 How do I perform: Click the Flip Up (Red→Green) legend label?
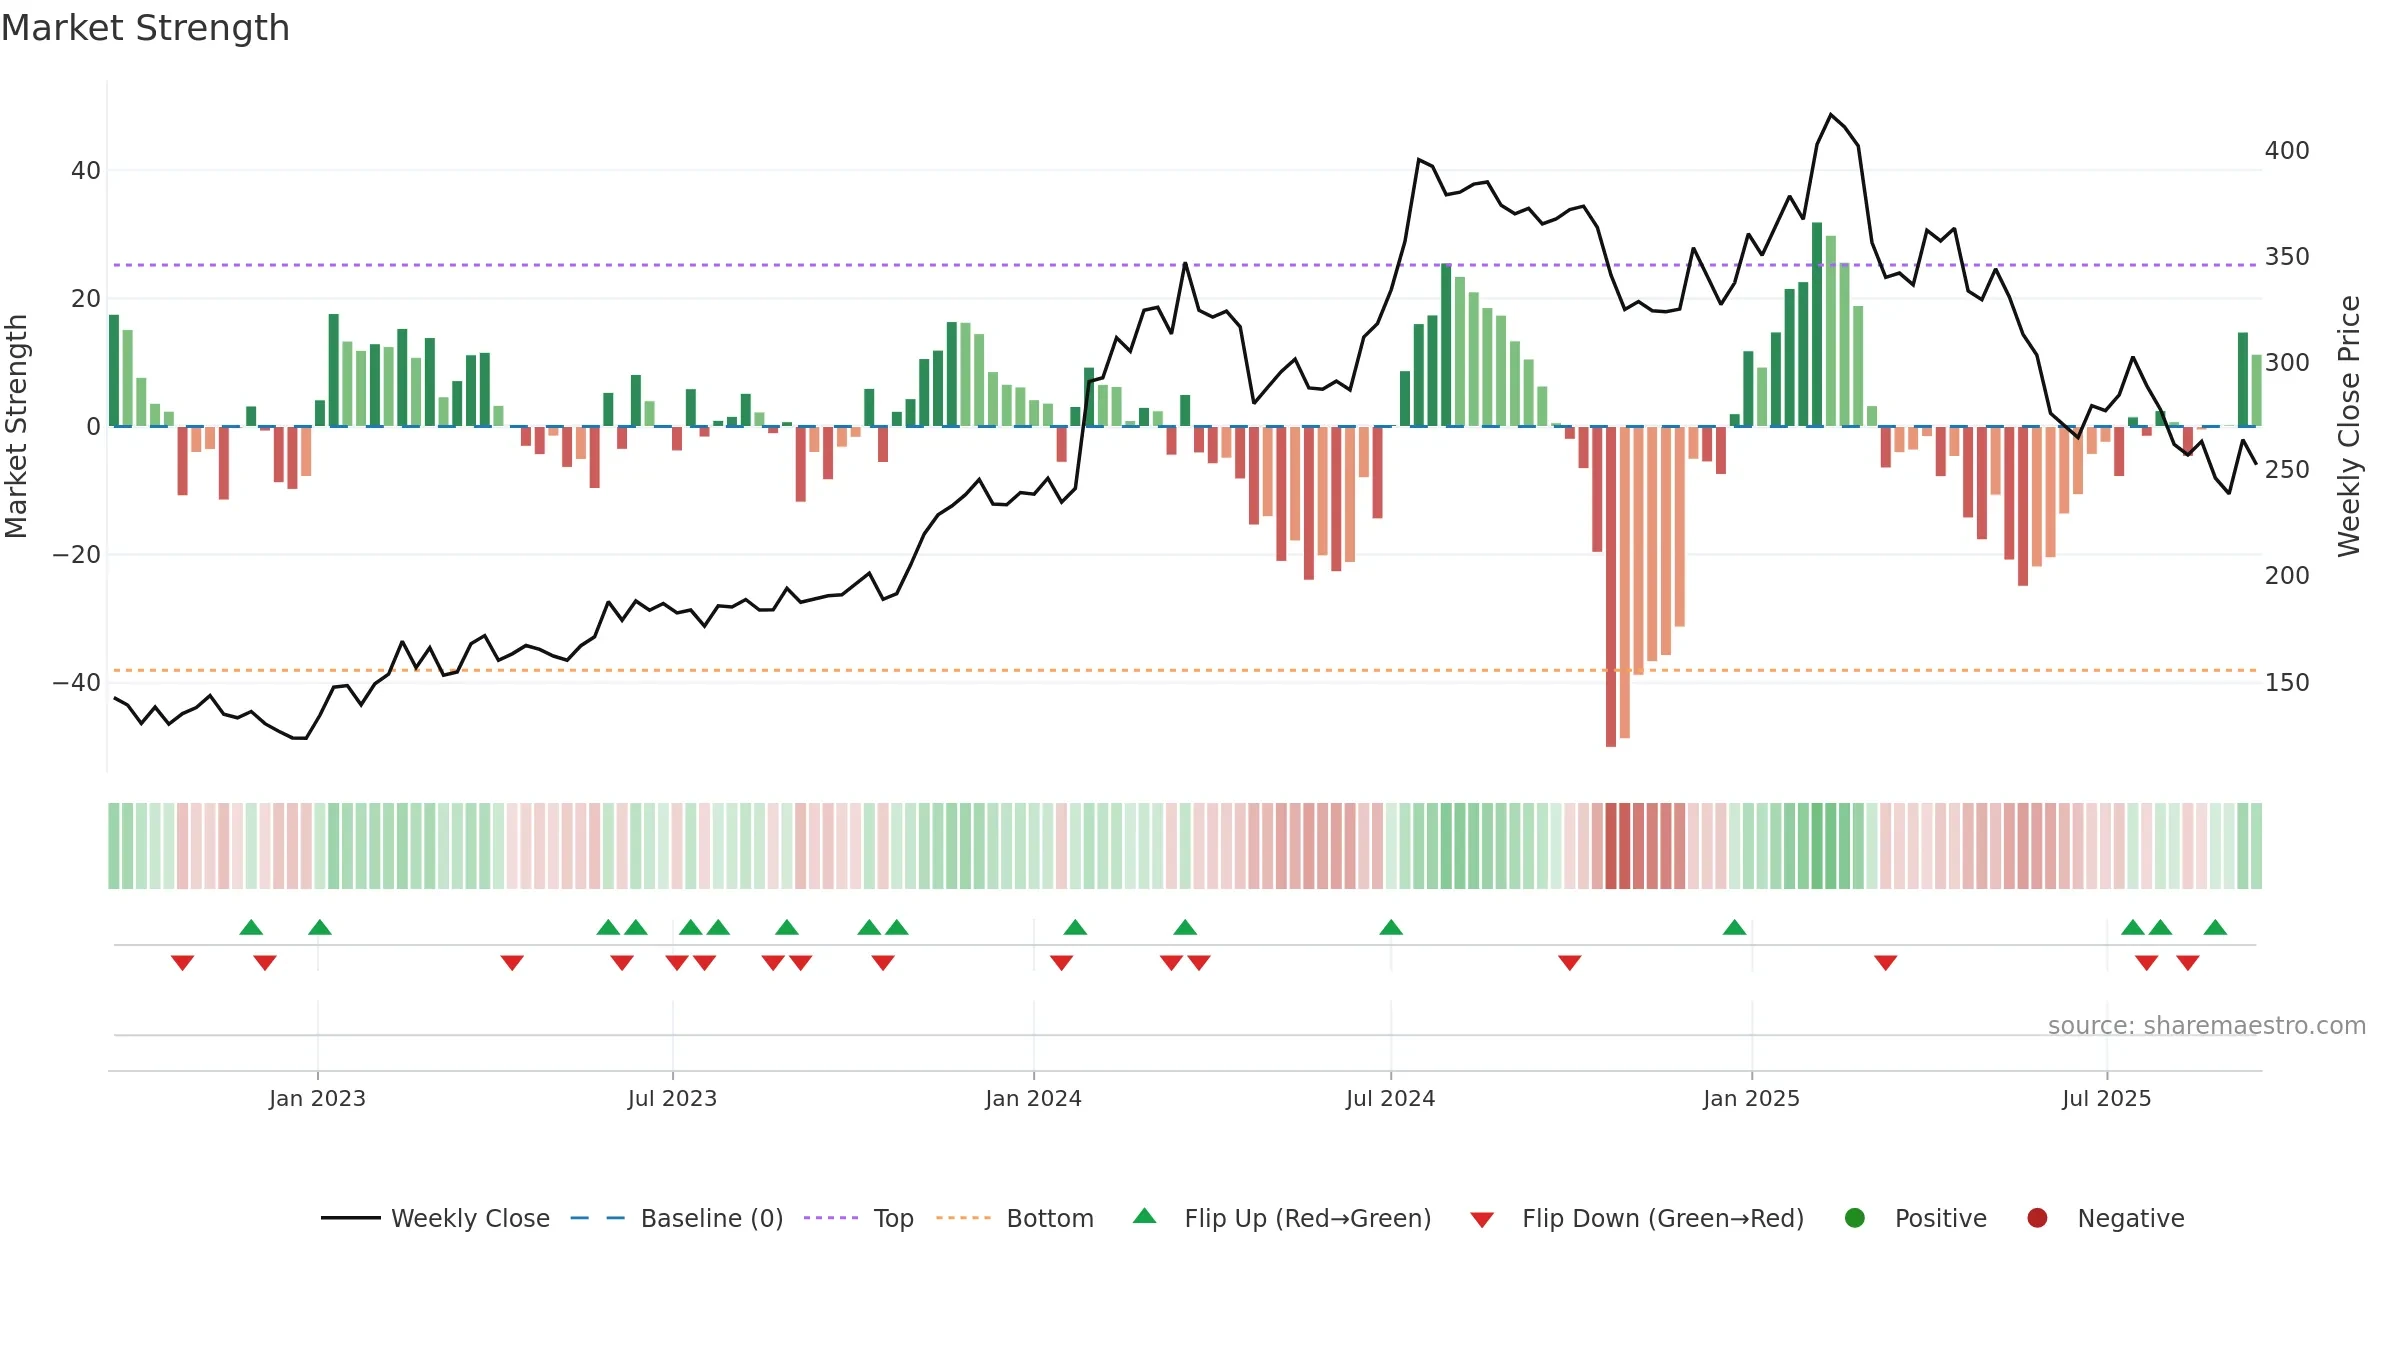pos(1308,1218)
